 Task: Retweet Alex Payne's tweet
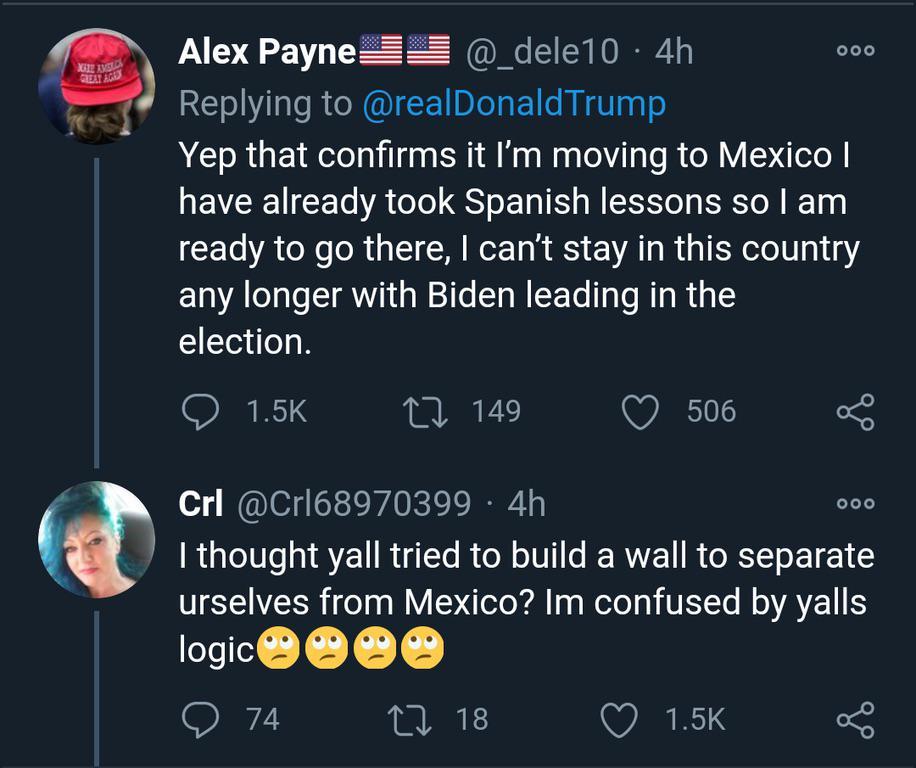tap(415, 412)
